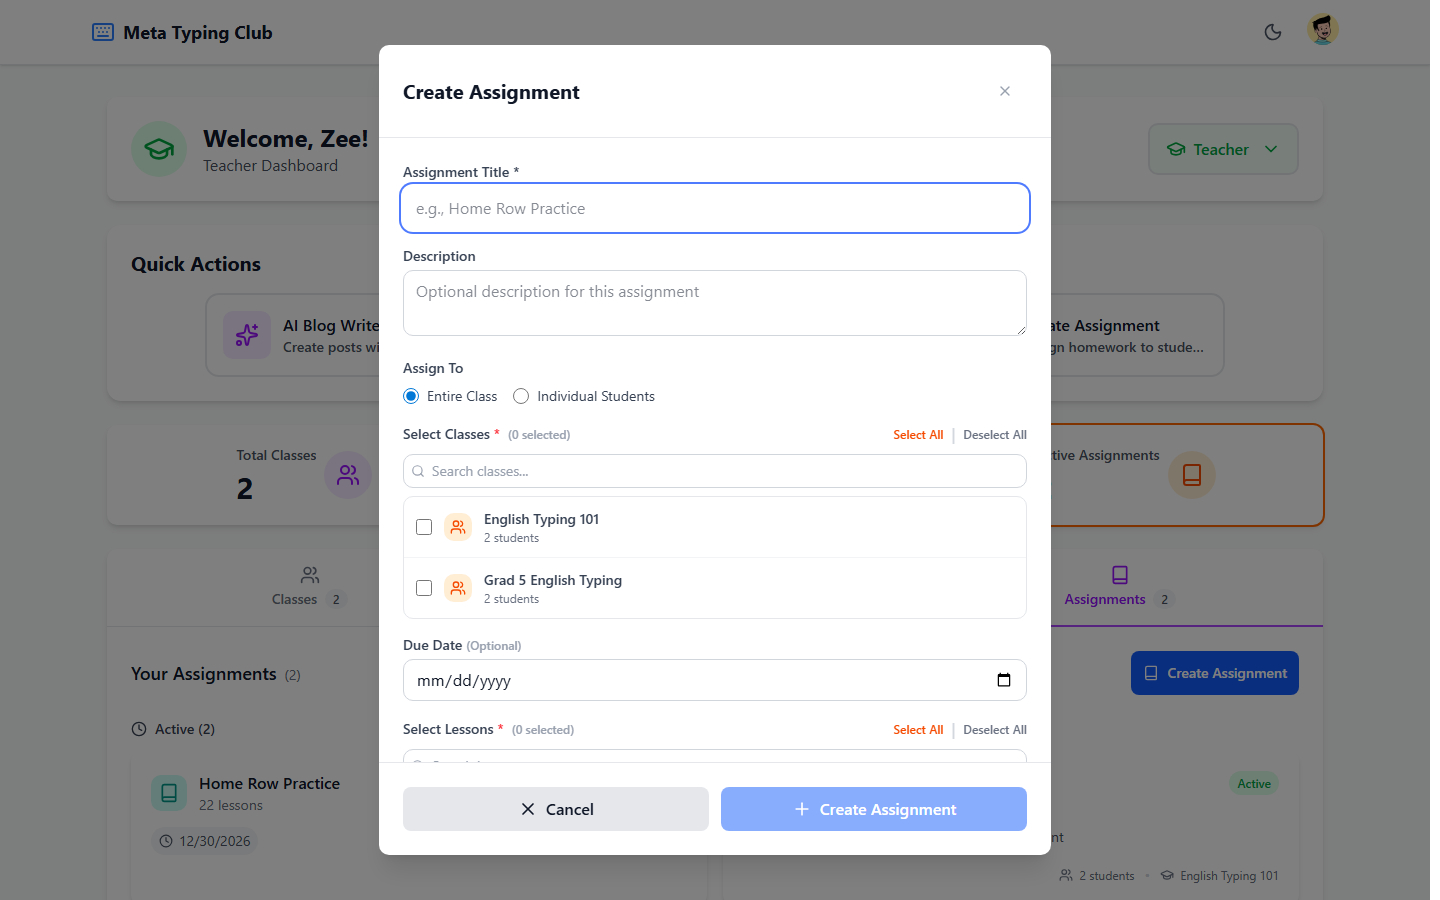1440x900 pixels.
Task: Switch to the Classes tab
Action: [x=309, y=587]
